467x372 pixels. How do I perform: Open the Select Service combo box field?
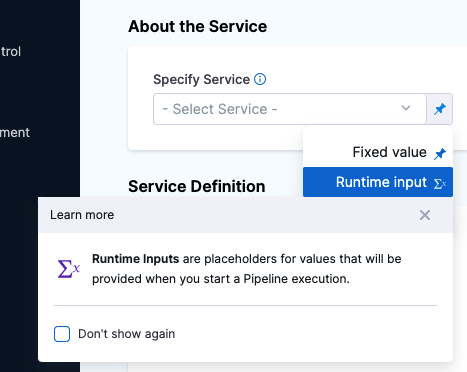click(290, 109)
